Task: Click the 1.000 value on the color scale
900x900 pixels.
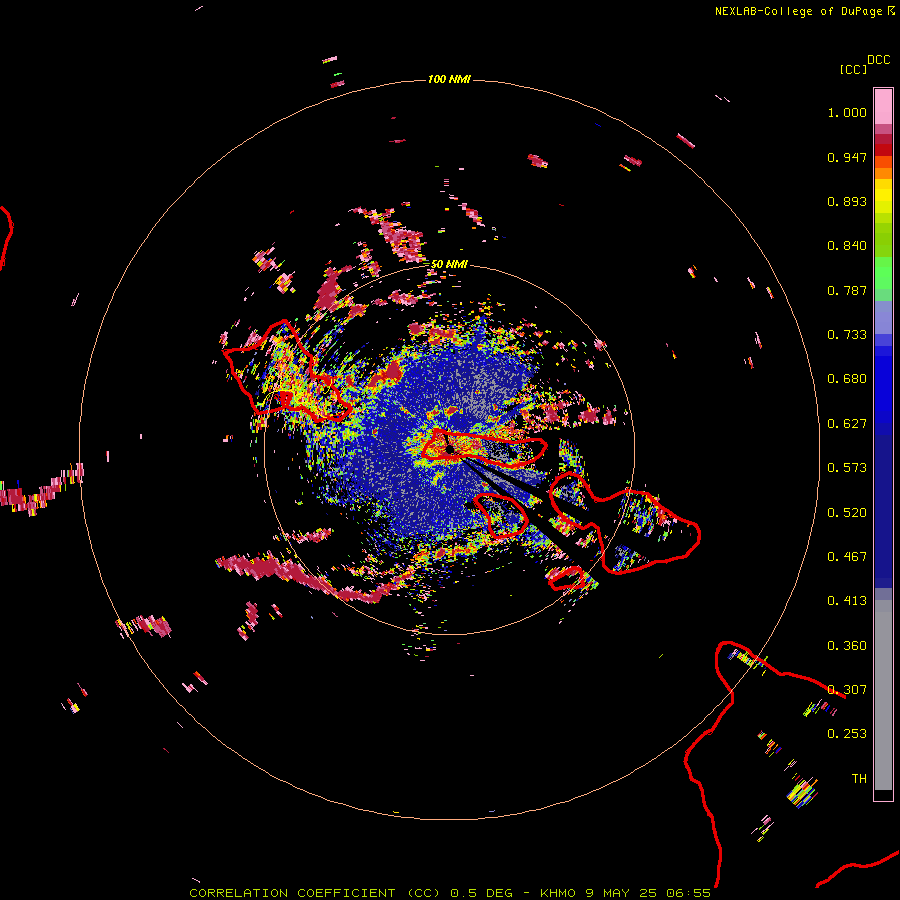Action: click(x=847, y=112)
